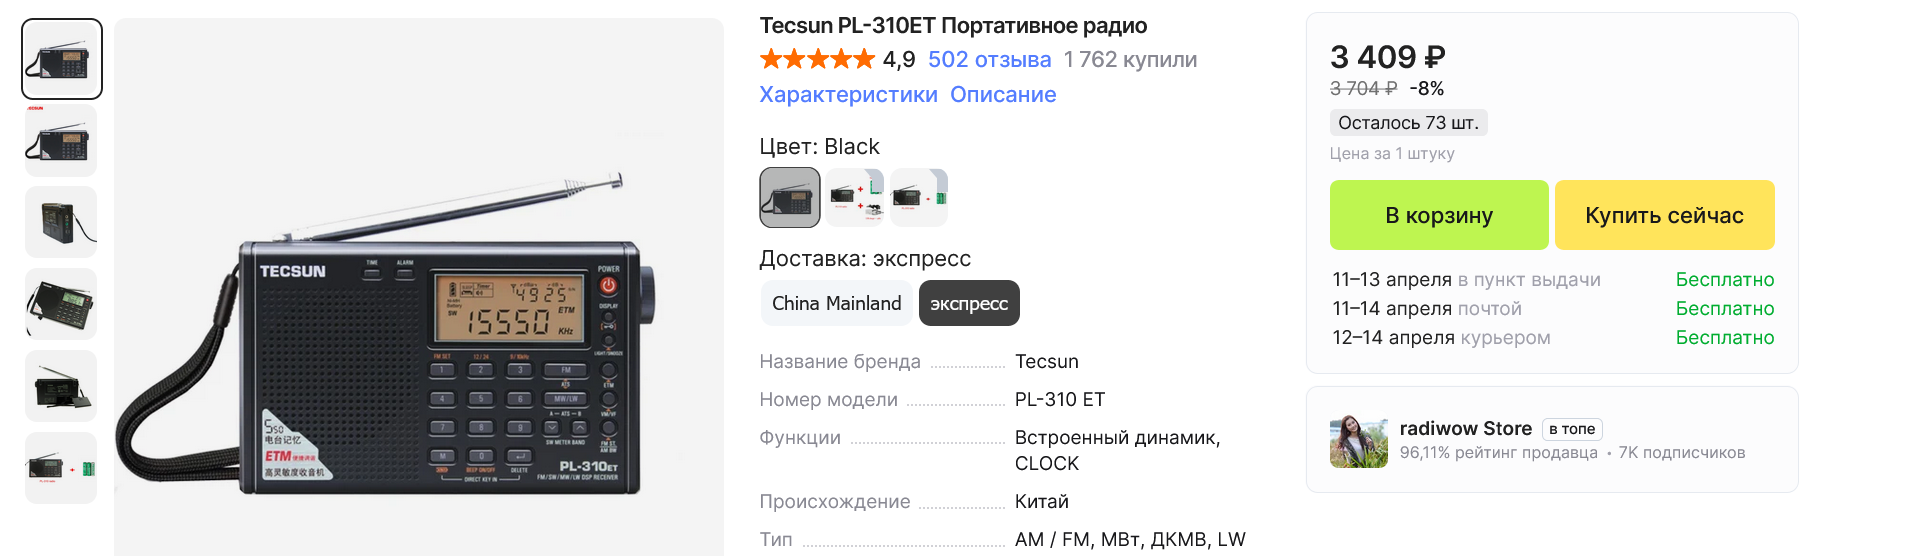This screenshot has width=1920, height=556.
Task: Pick the color option with radio and cables
Action: click(x=855, y=197)
